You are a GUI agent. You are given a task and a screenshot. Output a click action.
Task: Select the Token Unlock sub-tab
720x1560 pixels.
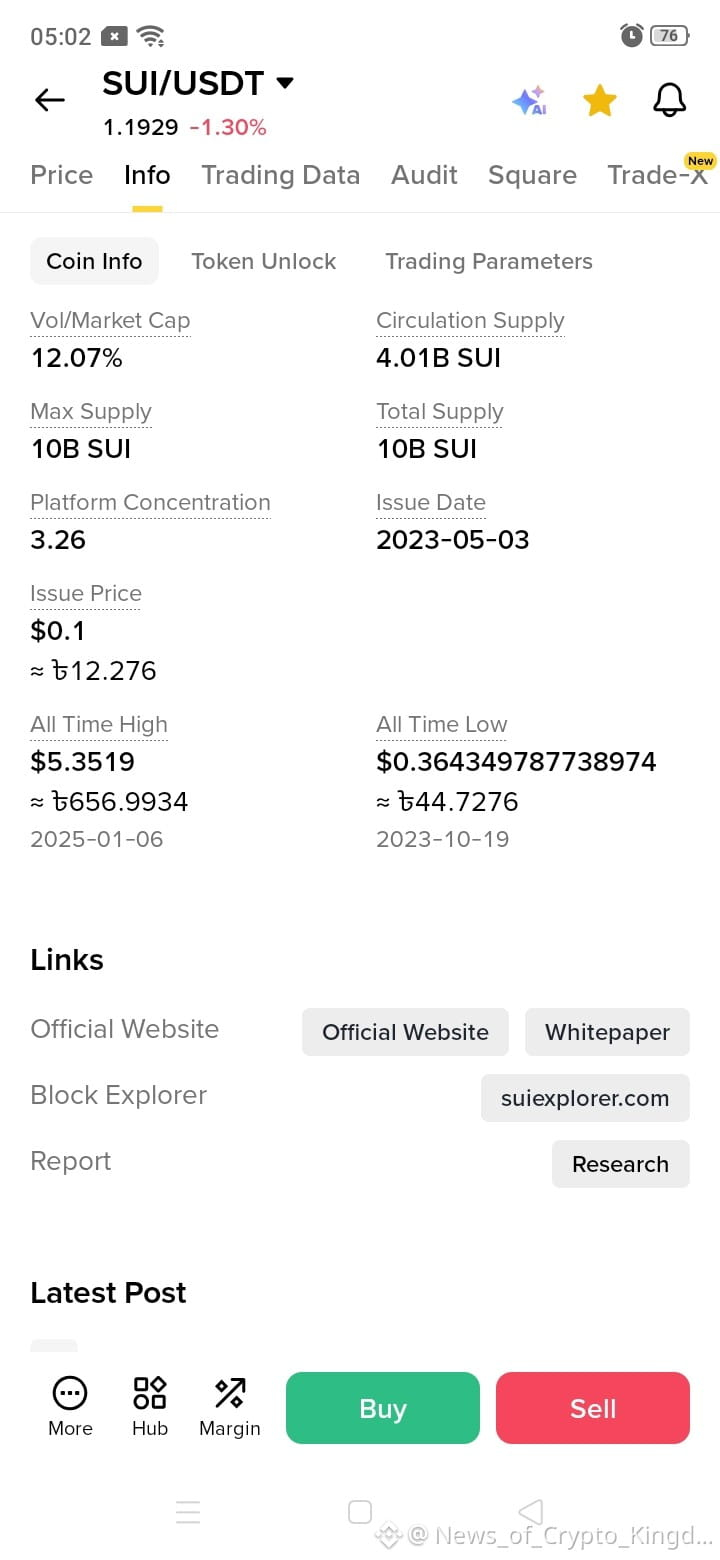264,261
